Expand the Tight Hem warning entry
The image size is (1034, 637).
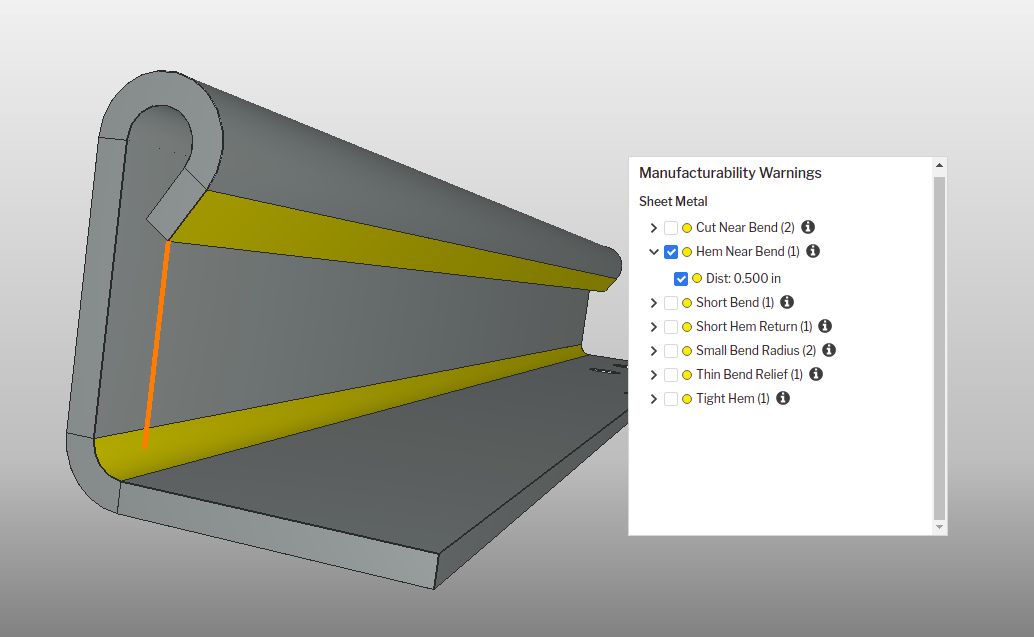tap(653, 398)
